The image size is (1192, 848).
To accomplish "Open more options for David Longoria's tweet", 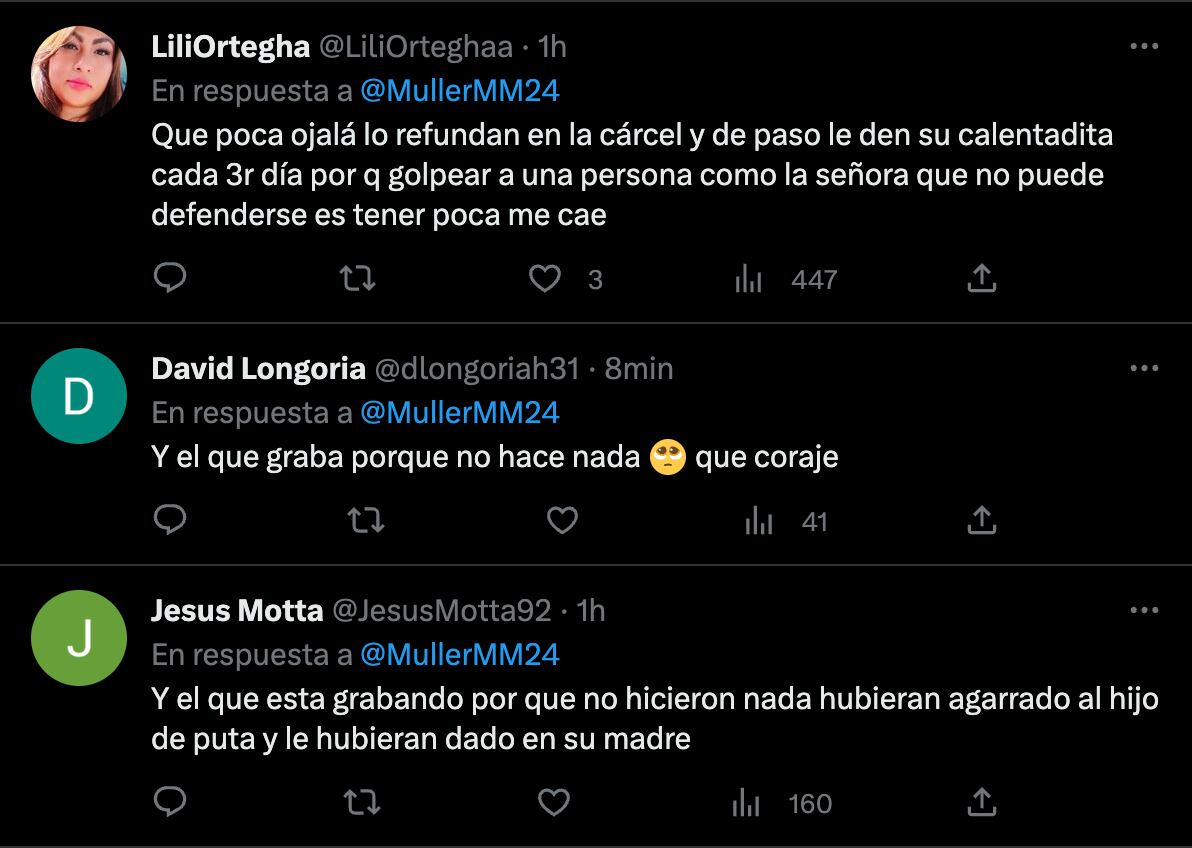I will tap(1144, 368).
